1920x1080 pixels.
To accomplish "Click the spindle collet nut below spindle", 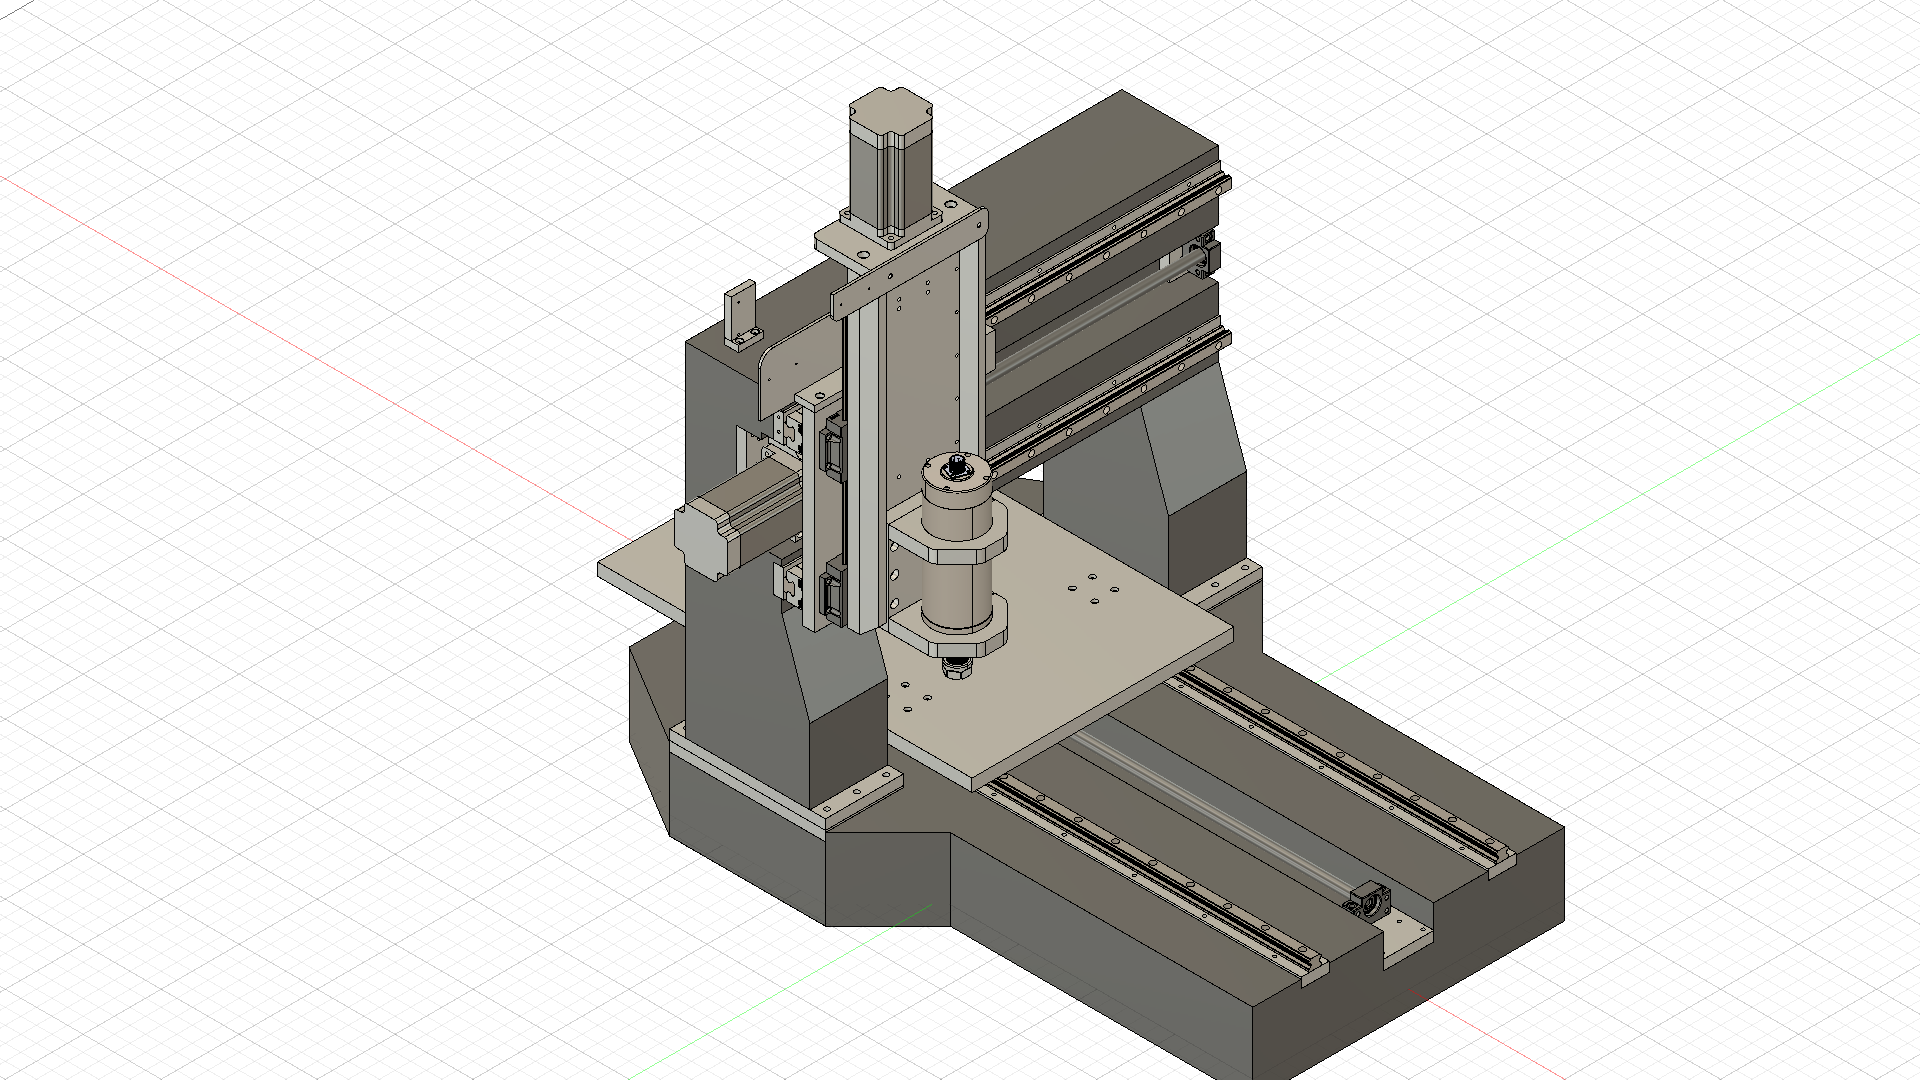I will [957, 668].
